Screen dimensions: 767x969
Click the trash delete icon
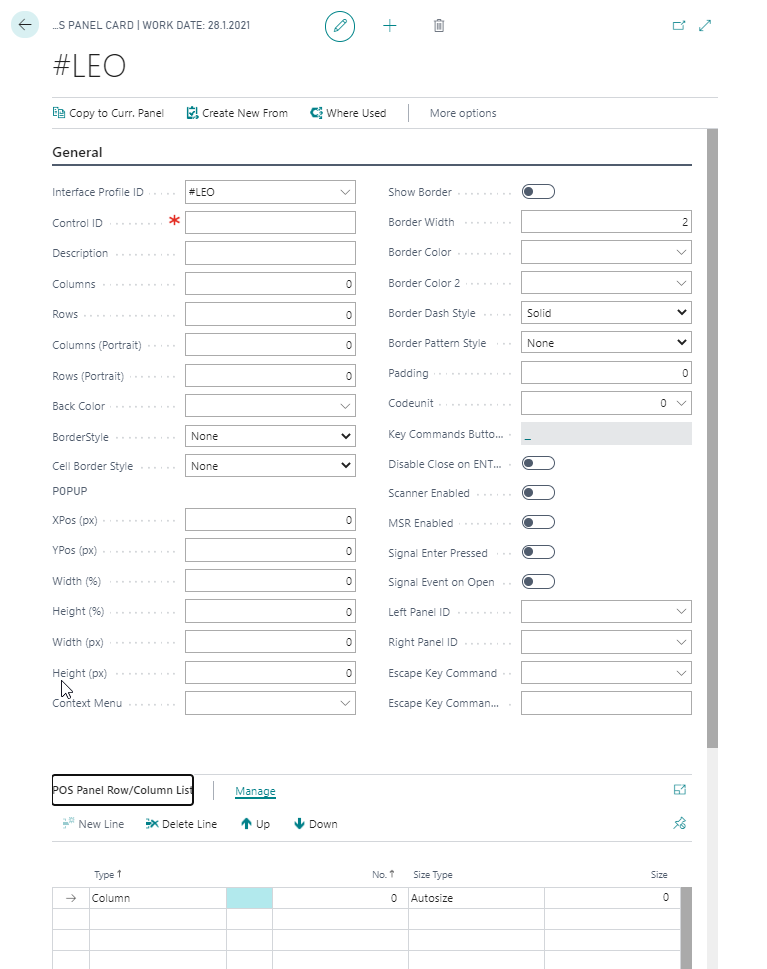pyautogui.click(x=439, y=26)
